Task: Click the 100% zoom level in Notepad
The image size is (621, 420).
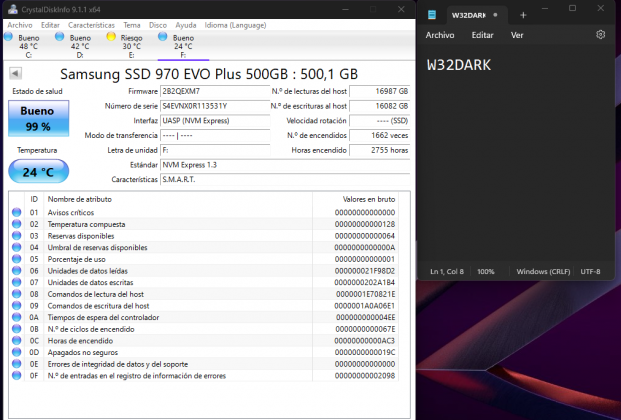Action: click(x=486, y=271)
